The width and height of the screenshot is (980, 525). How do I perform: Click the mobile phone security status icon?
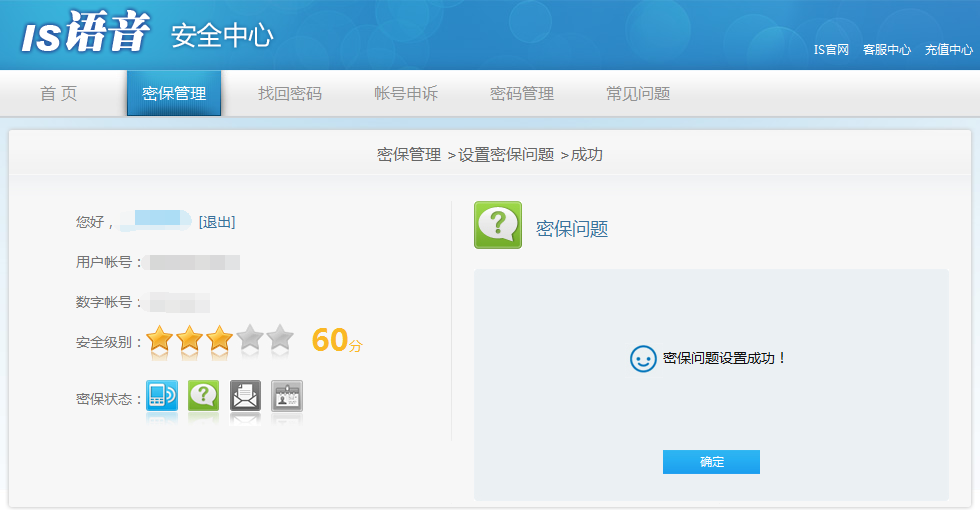pos(162,395)
